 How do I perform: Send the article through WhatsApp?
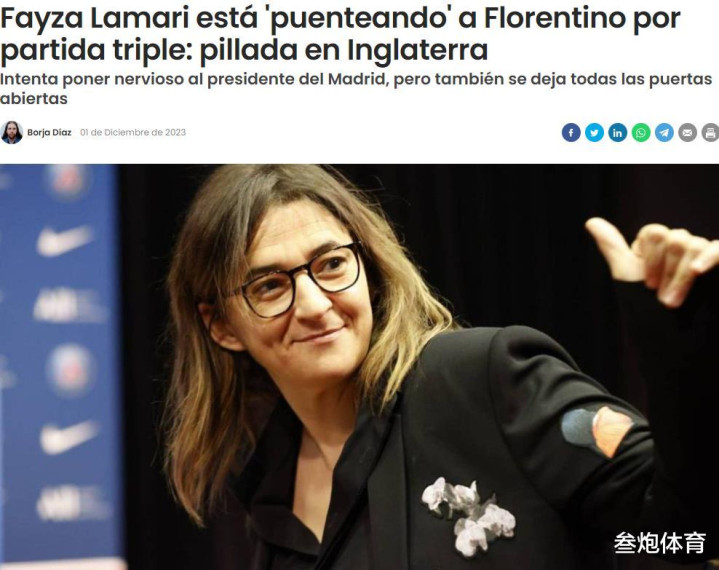click(x=641, y=133)
